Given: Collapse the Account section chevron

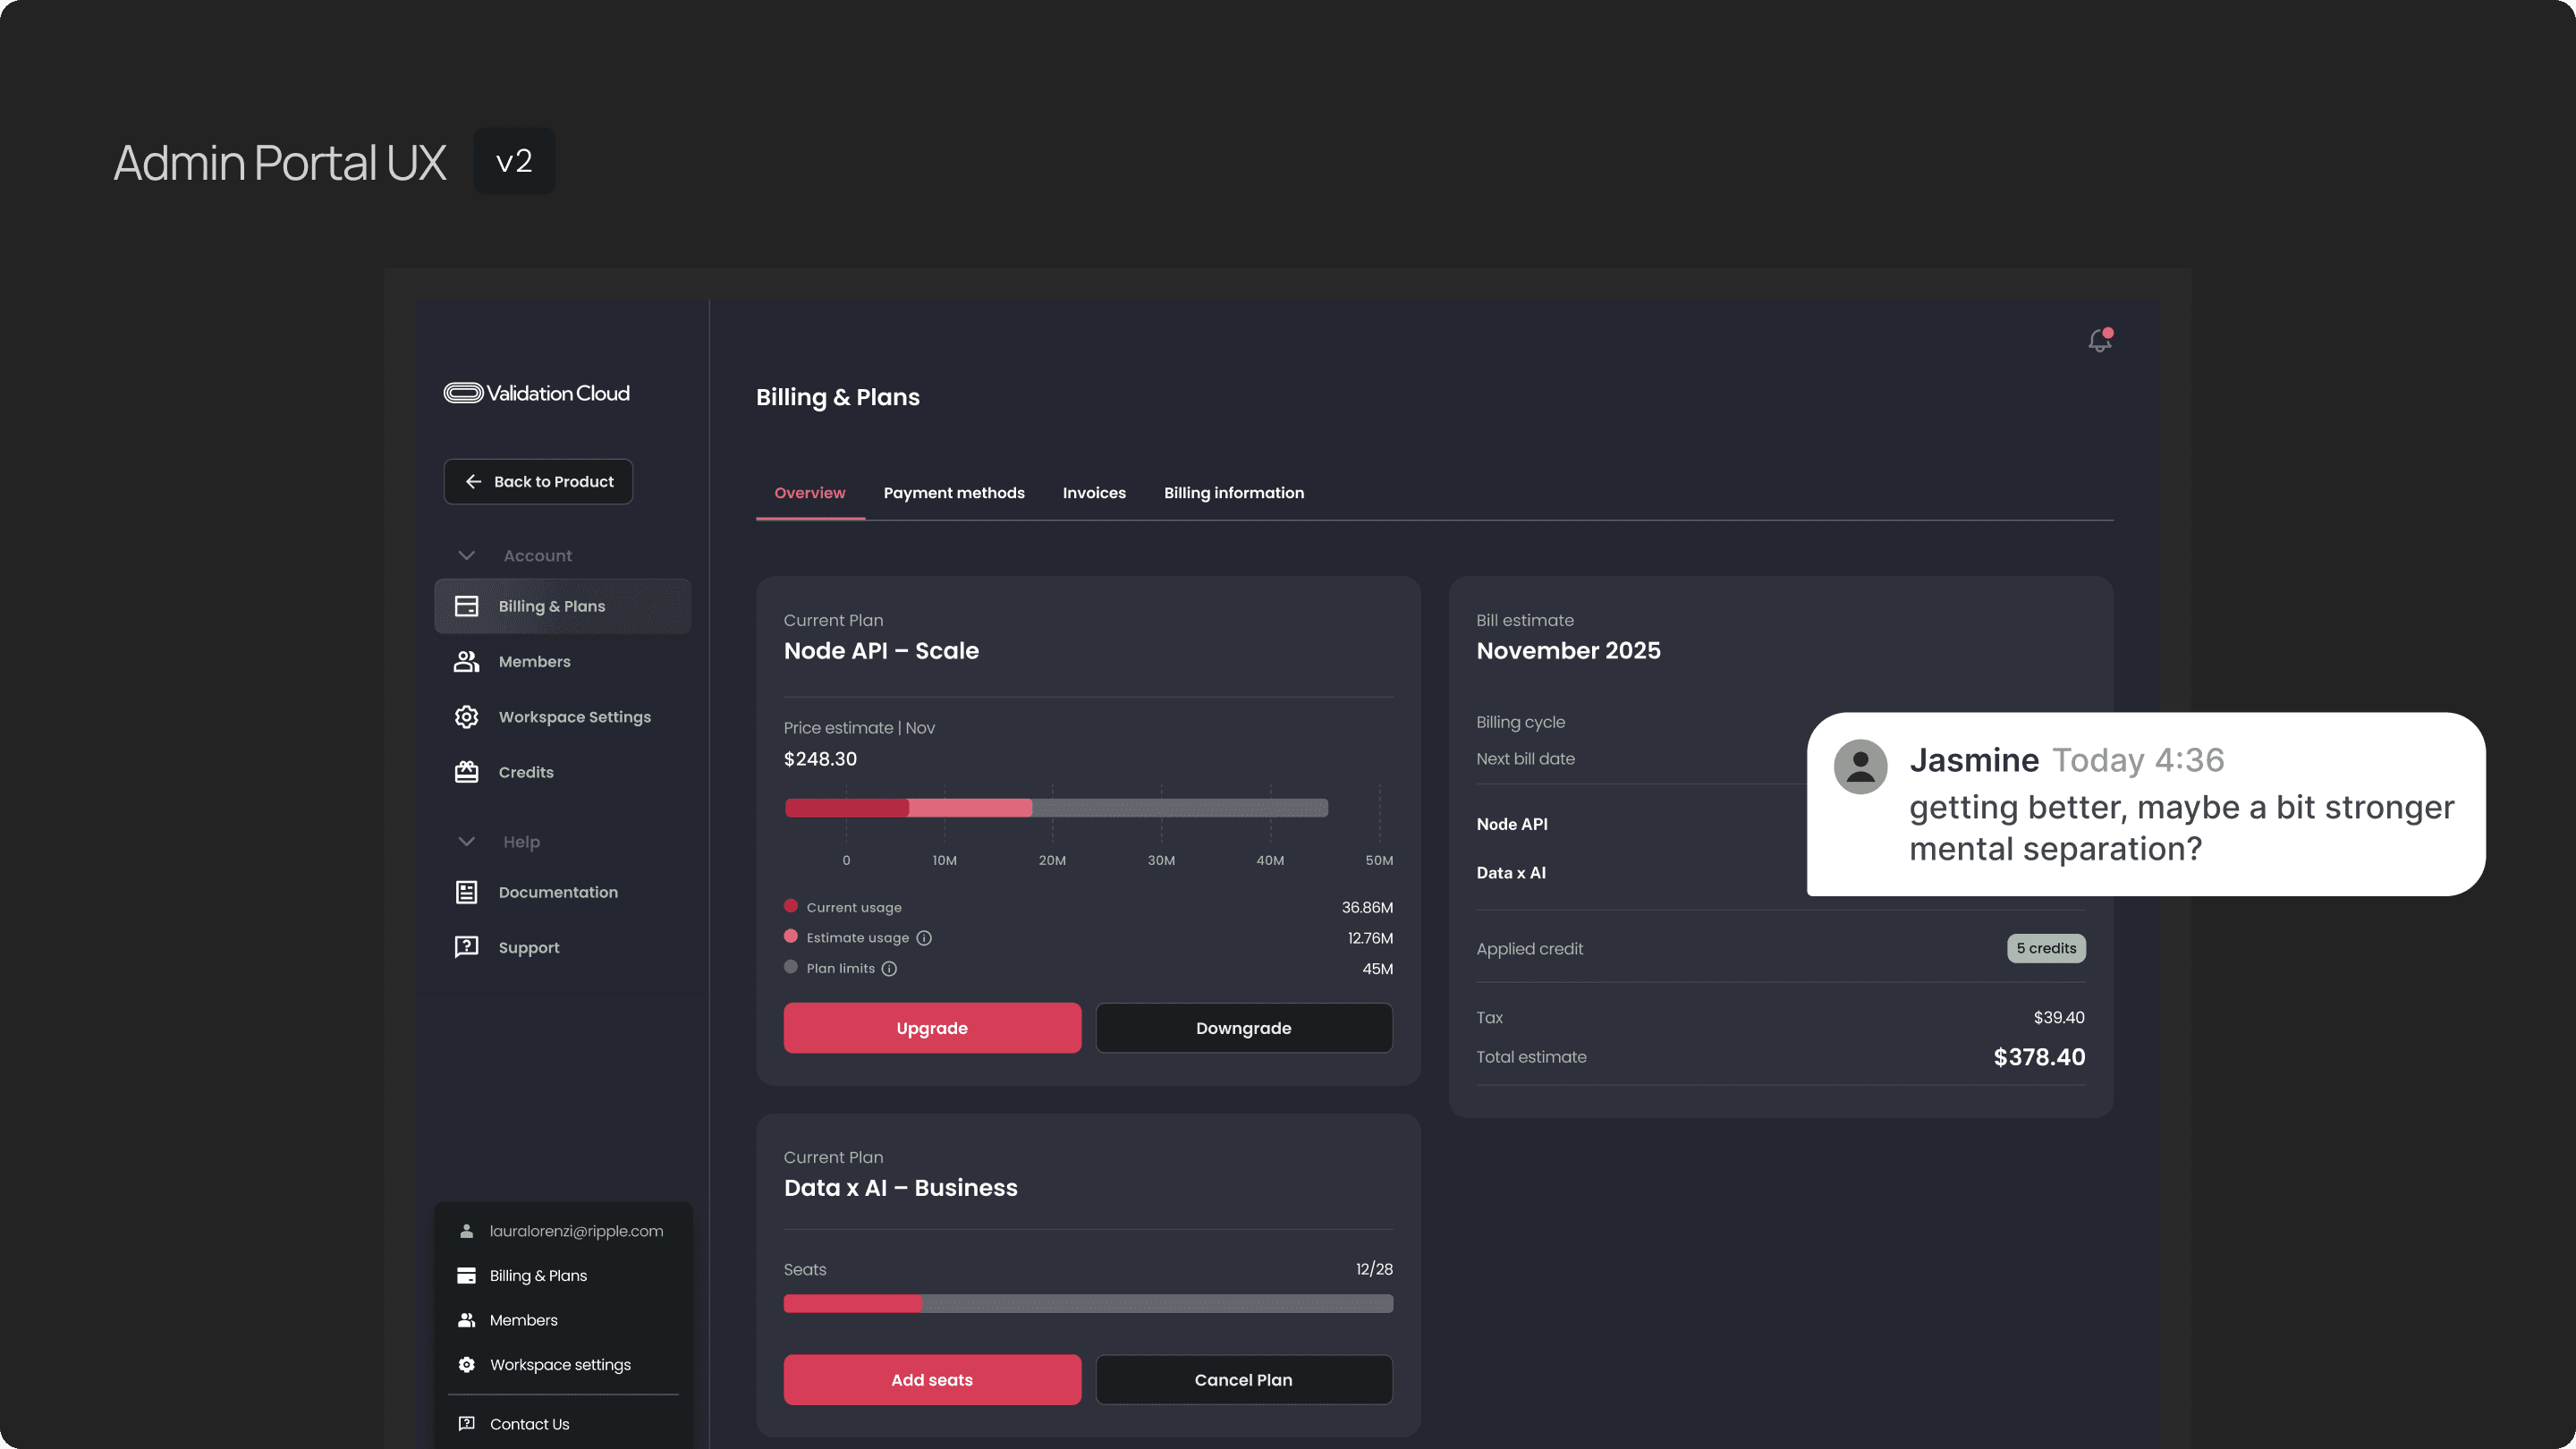Looking at the screenshot, I should tap(466, 555).
